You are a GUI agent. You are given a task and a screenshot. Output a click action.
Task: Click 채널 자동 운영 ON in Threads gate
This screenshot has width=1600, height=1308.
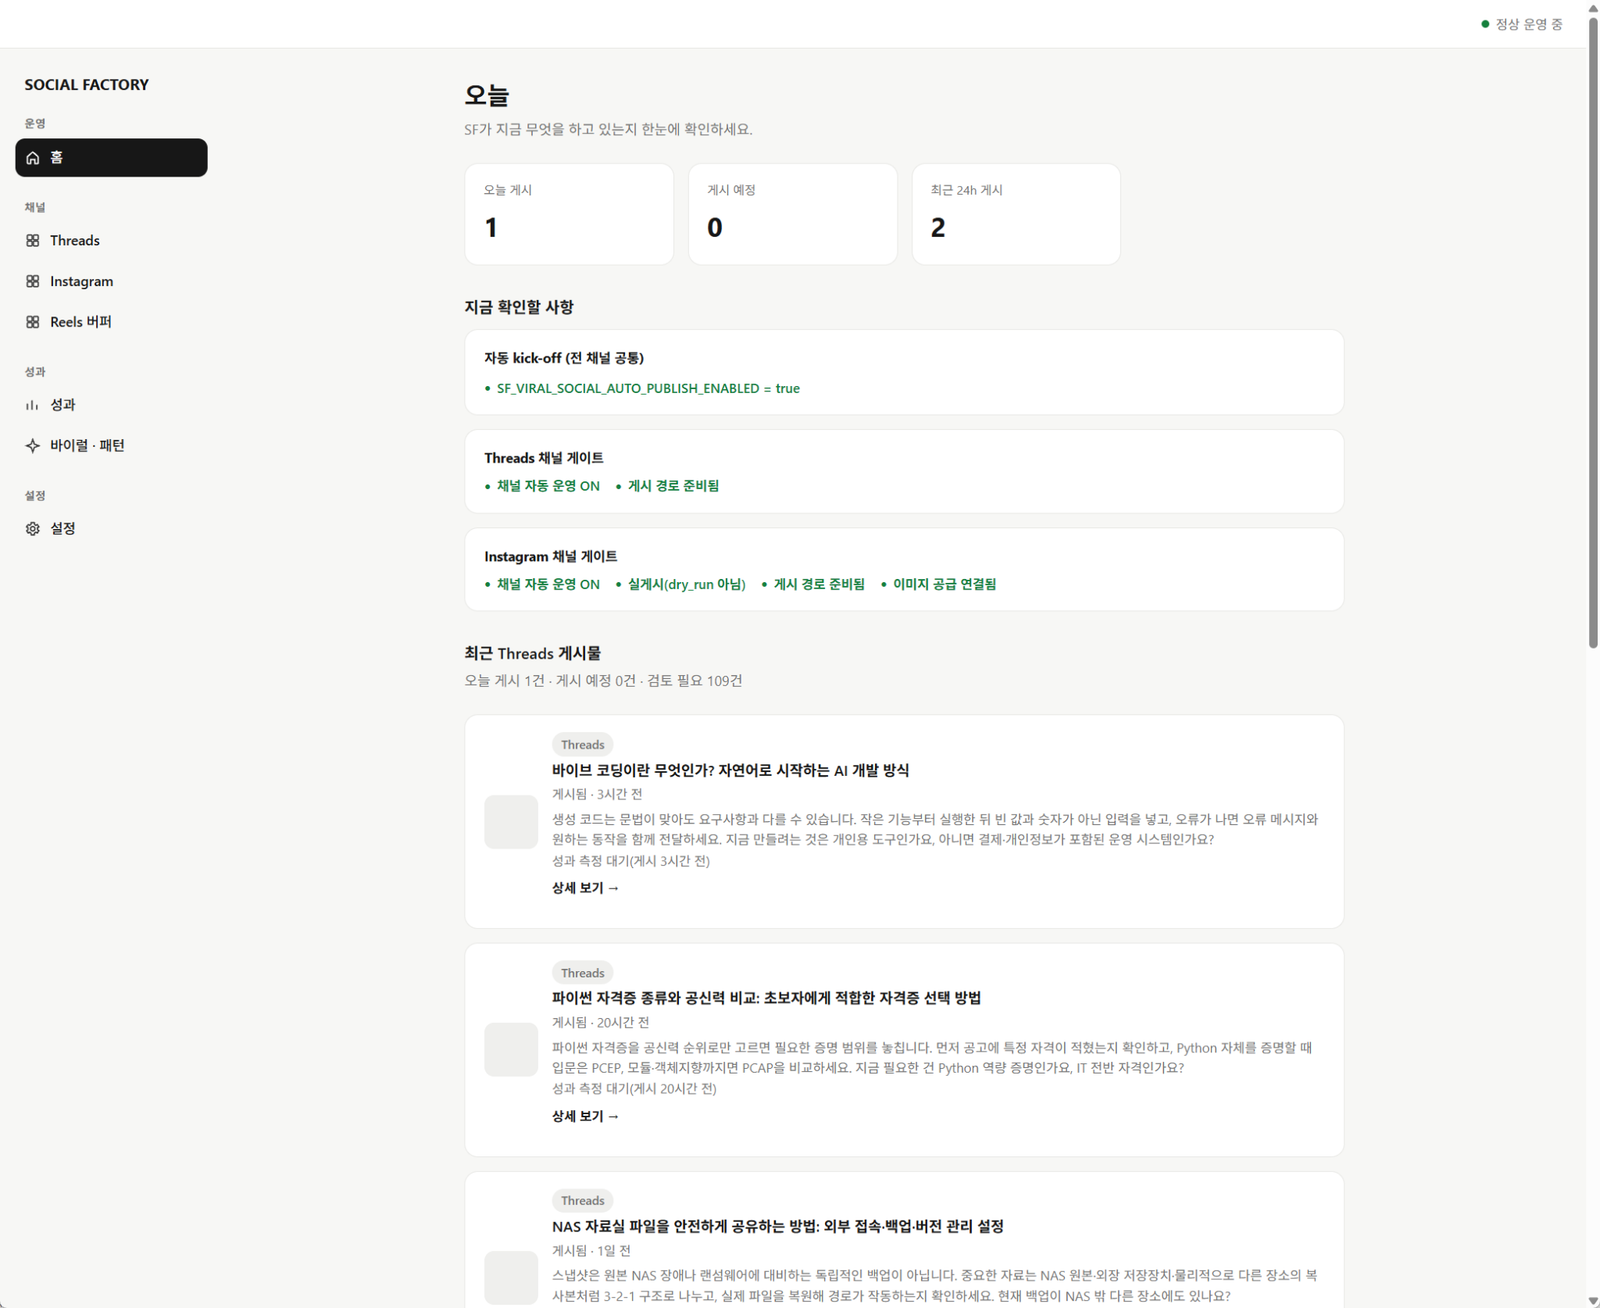tap(548, 486)
